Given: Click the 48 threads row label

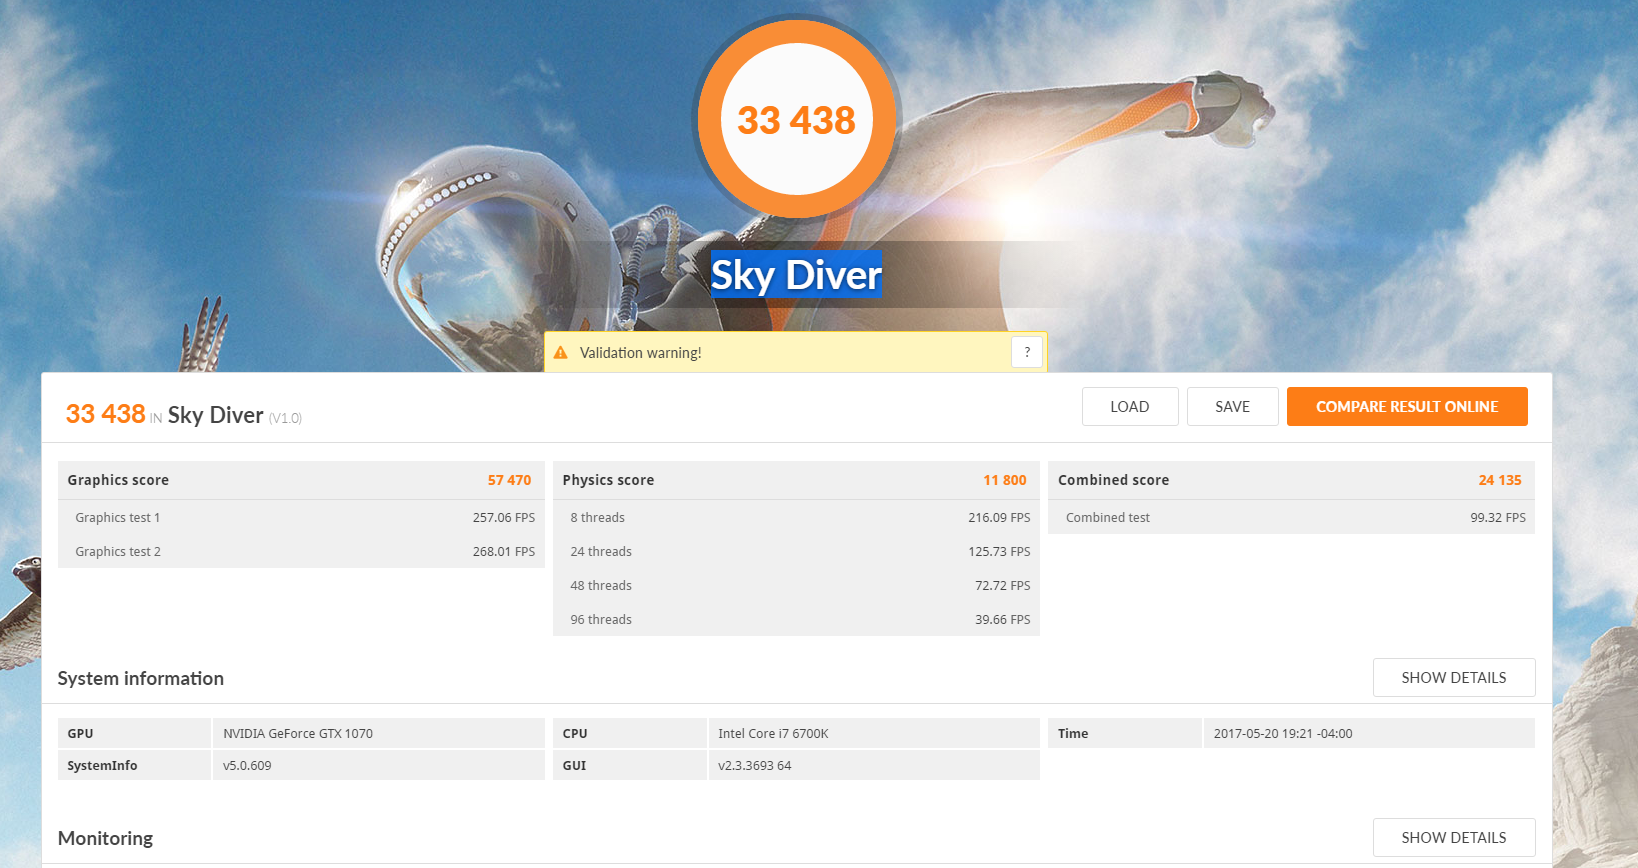Looking at the screenshot, I should point(601,586).
